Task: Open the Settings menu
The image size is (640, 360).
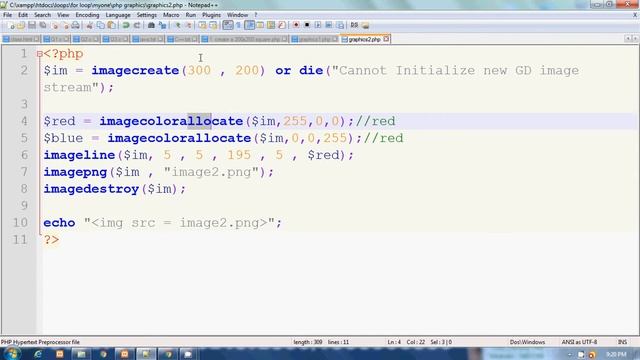Action: (147, 15)
